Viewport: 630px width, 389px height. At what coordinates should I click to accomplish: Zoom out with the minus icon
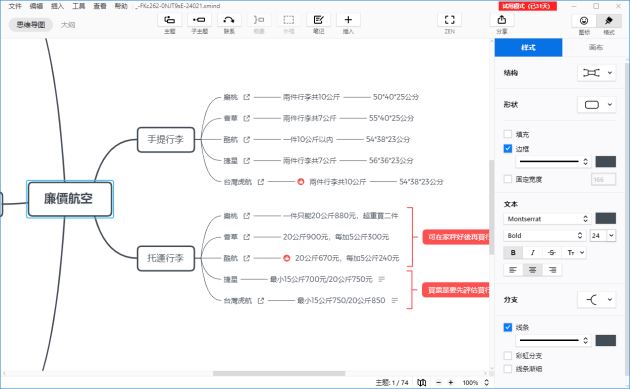[439, 383]
